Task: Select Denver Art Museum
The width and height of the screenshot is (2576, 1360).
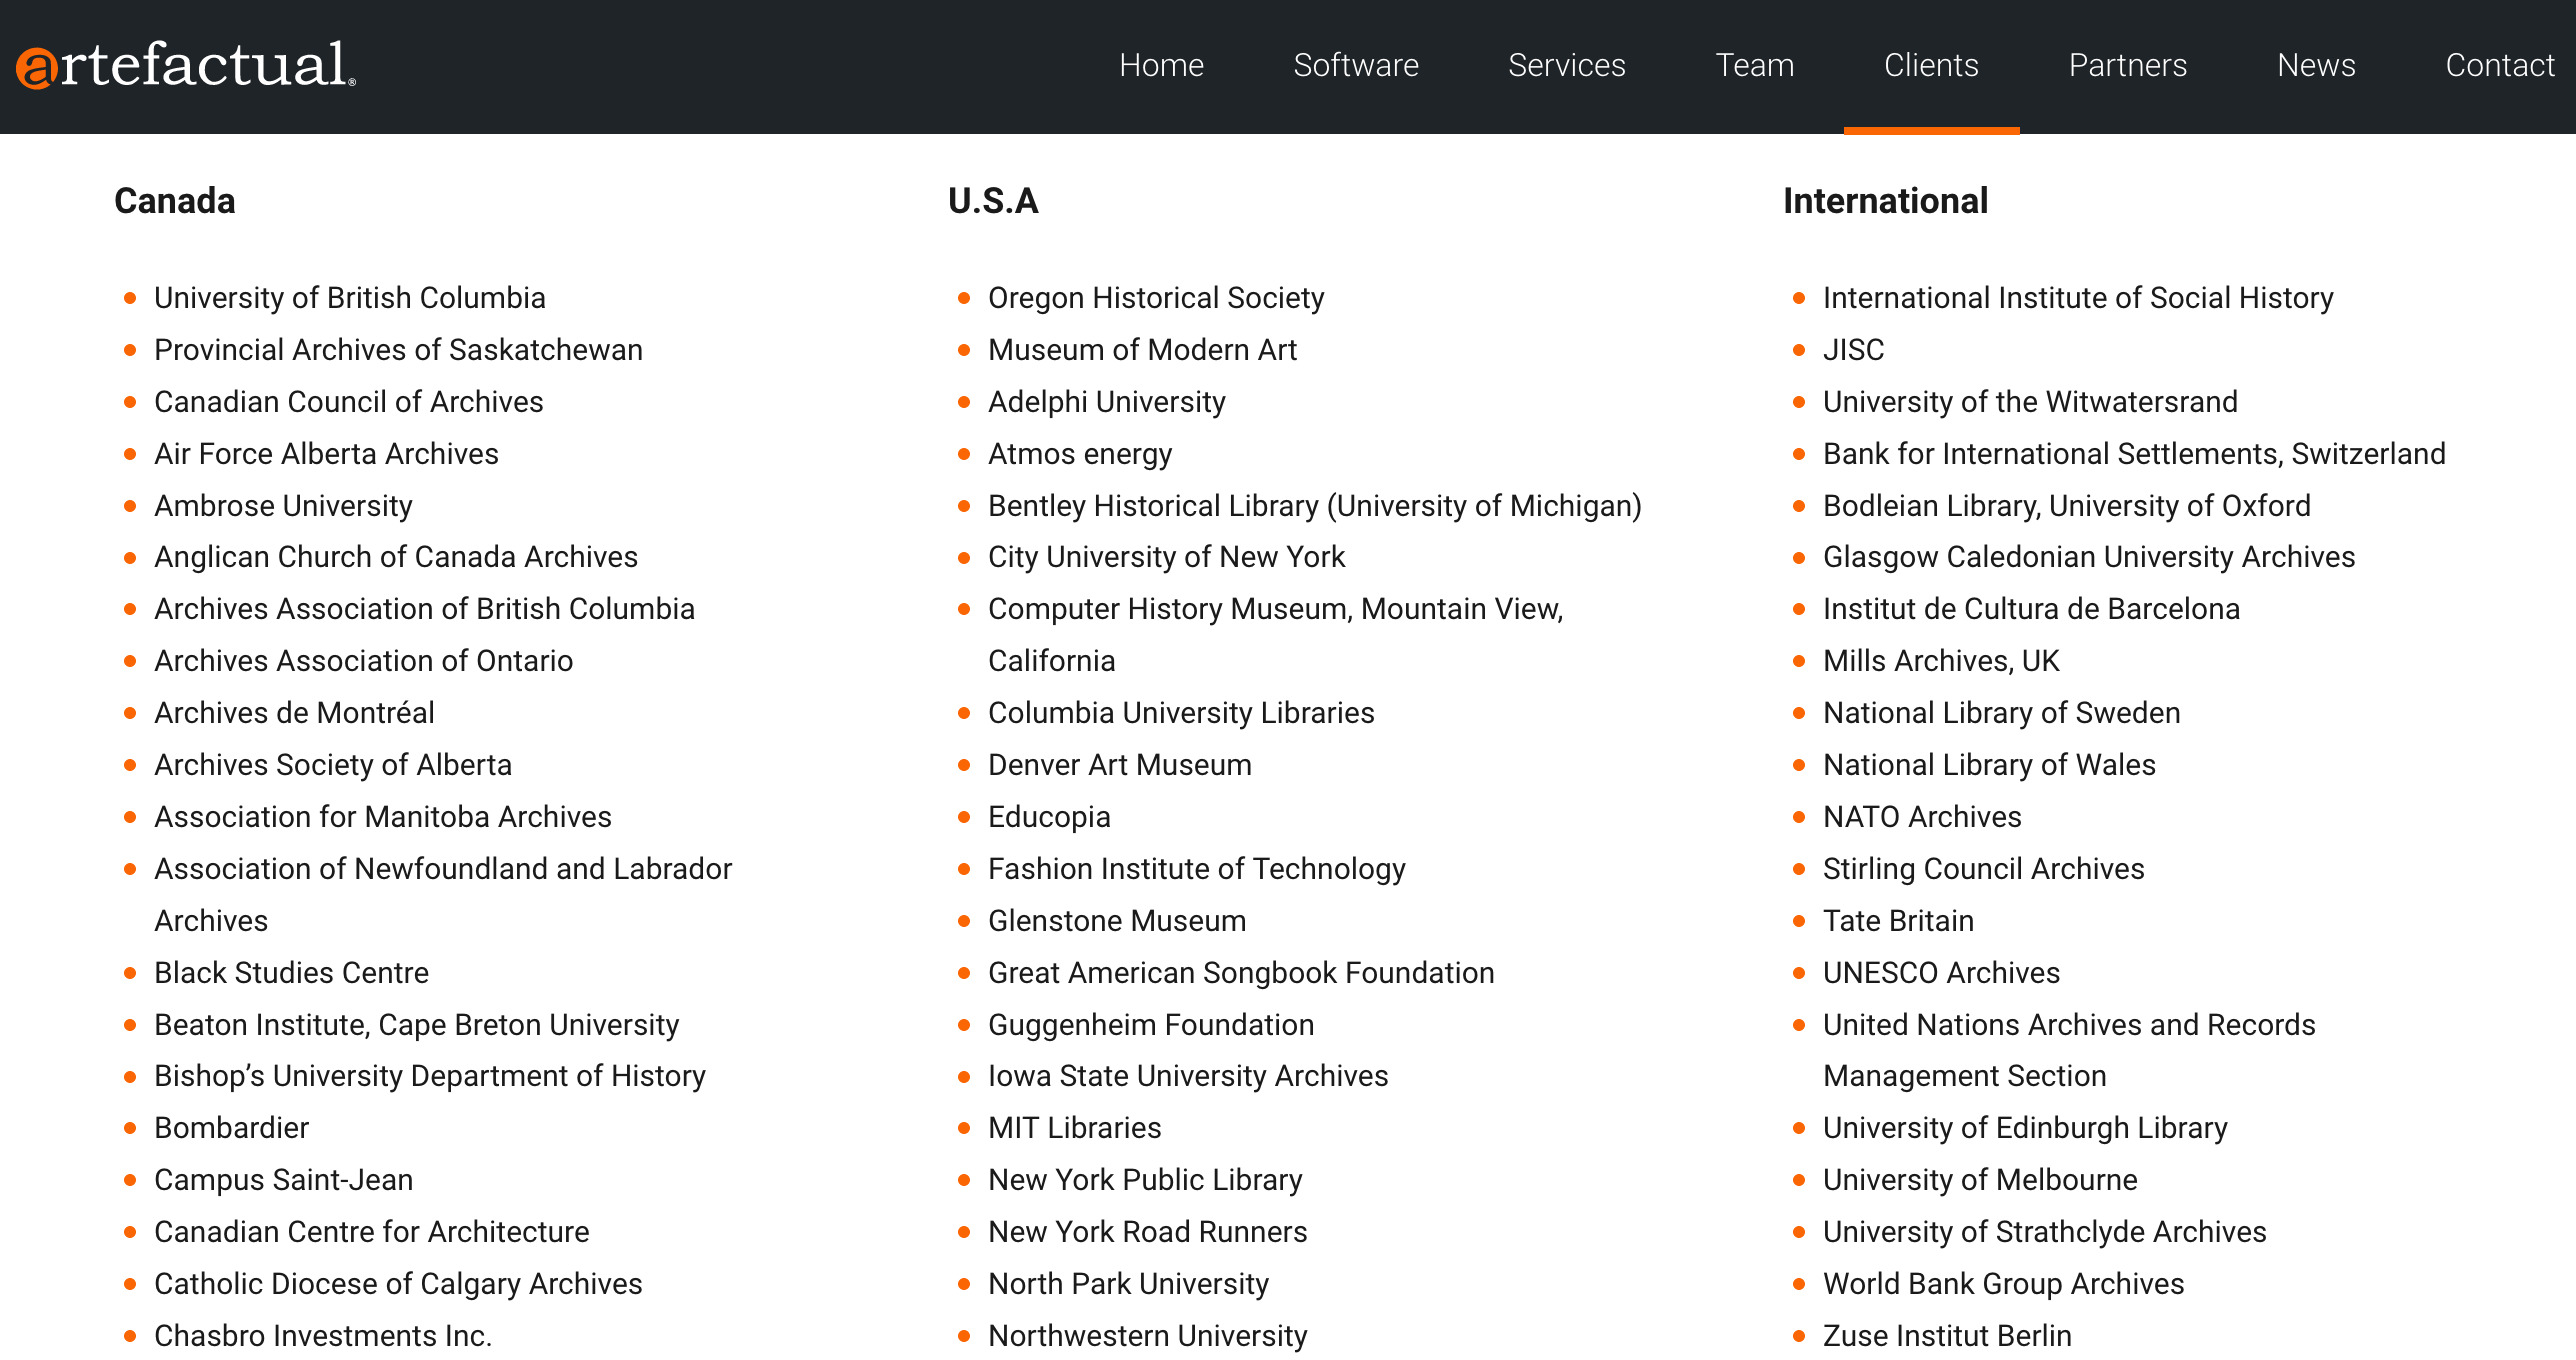Action: [1120, 765]
